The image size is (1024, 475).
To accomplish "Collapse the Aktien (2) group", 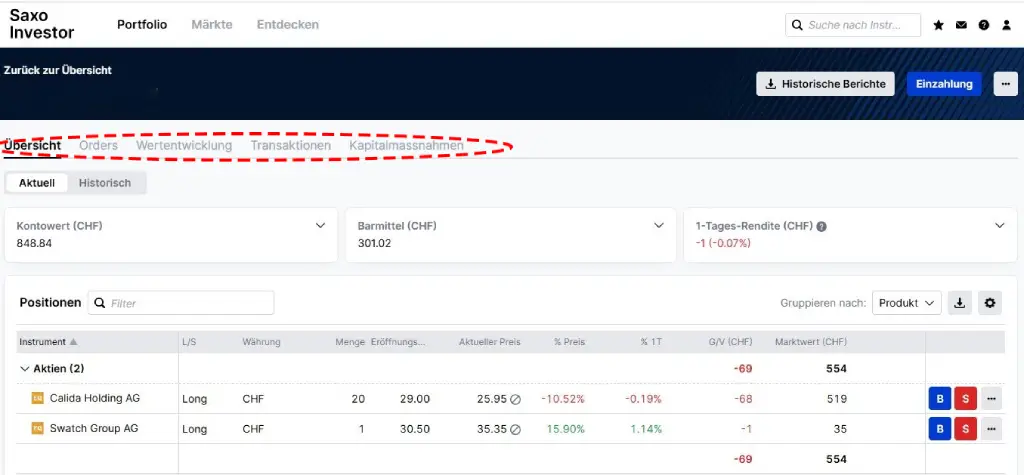I will [x=25, y=369].
